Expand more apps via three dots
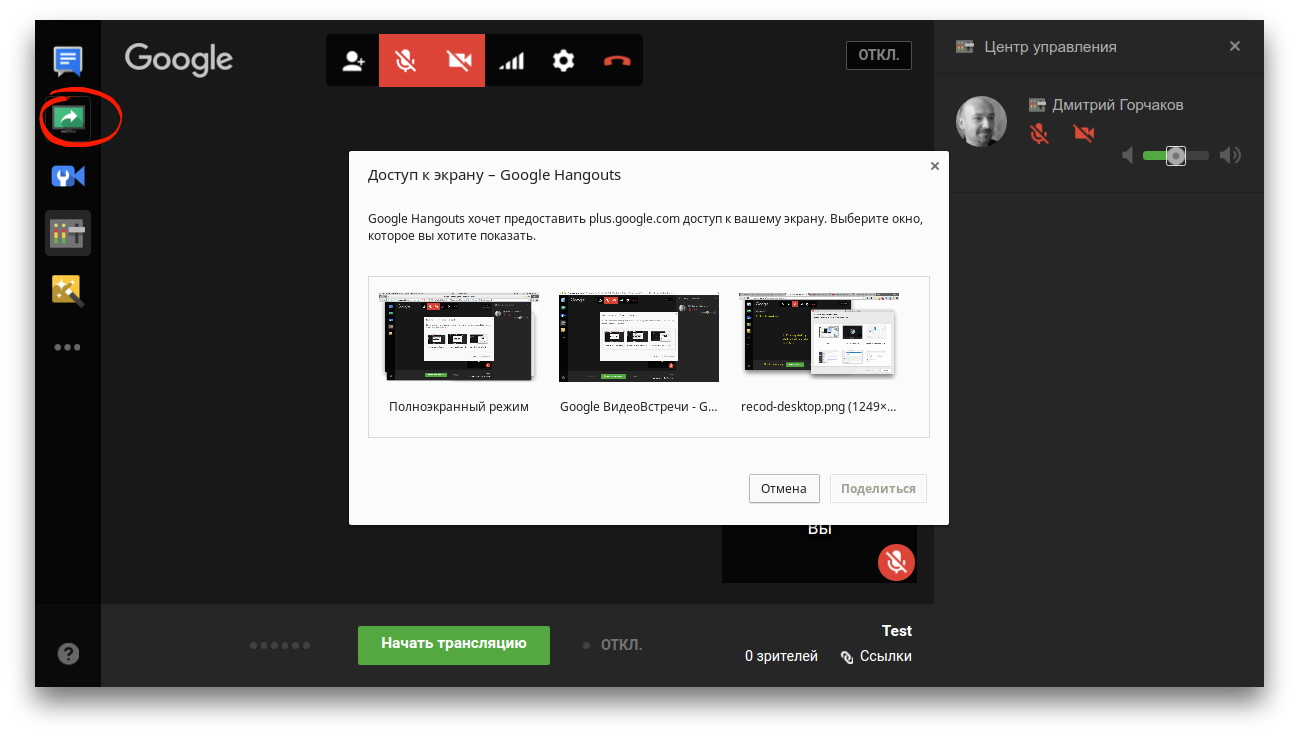 pos(68,348)
